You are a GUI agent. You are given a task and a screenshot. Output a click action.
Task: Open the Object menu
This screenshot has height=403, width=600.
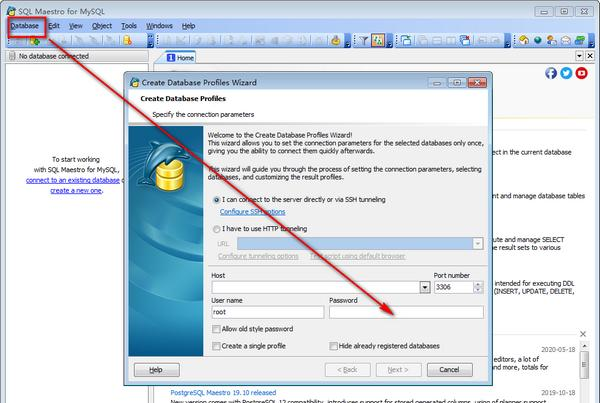(x=102, y=26)
